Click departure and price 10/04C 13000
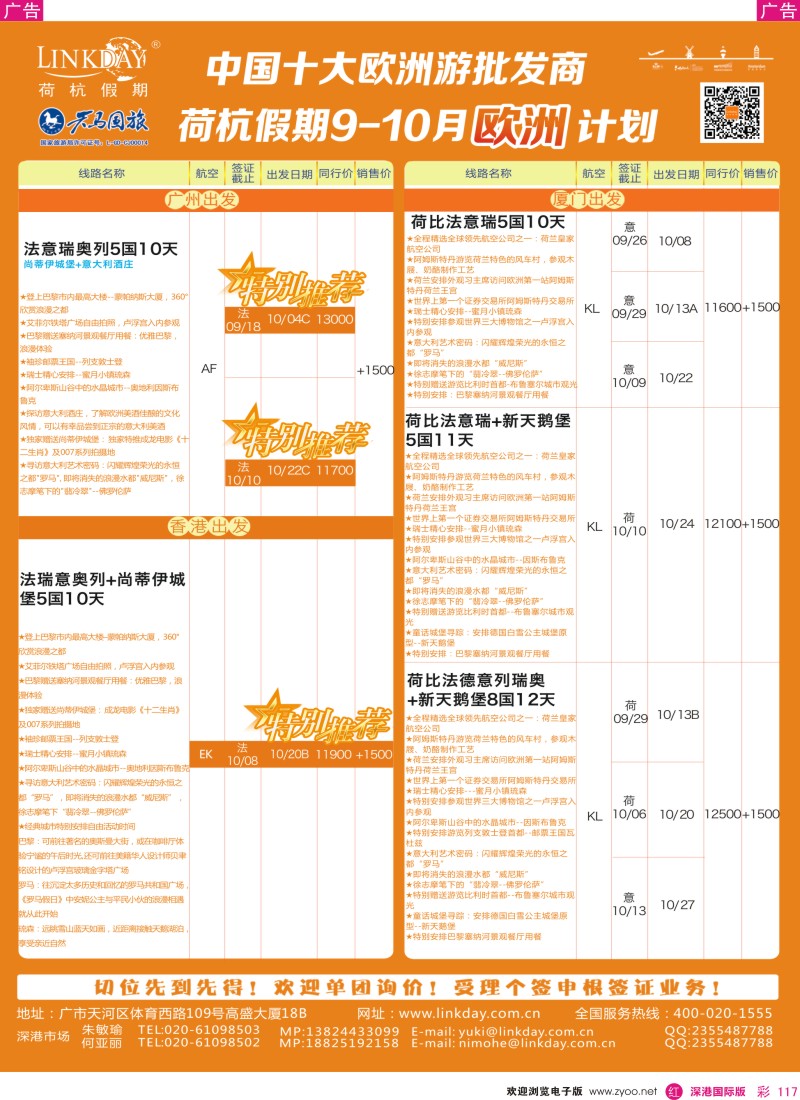The height and width of the screenshot is (1100, 800). [310, 319]
